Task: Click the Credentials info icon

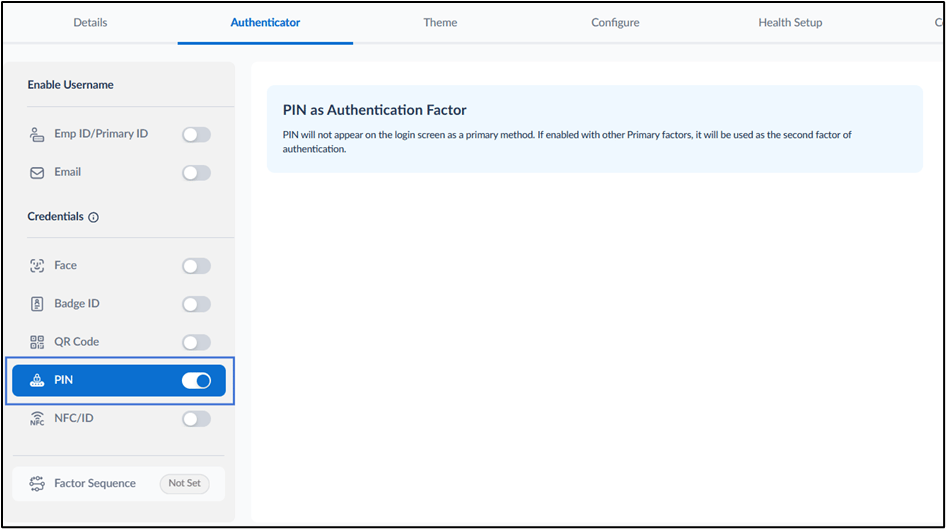Action: [94, 217]
